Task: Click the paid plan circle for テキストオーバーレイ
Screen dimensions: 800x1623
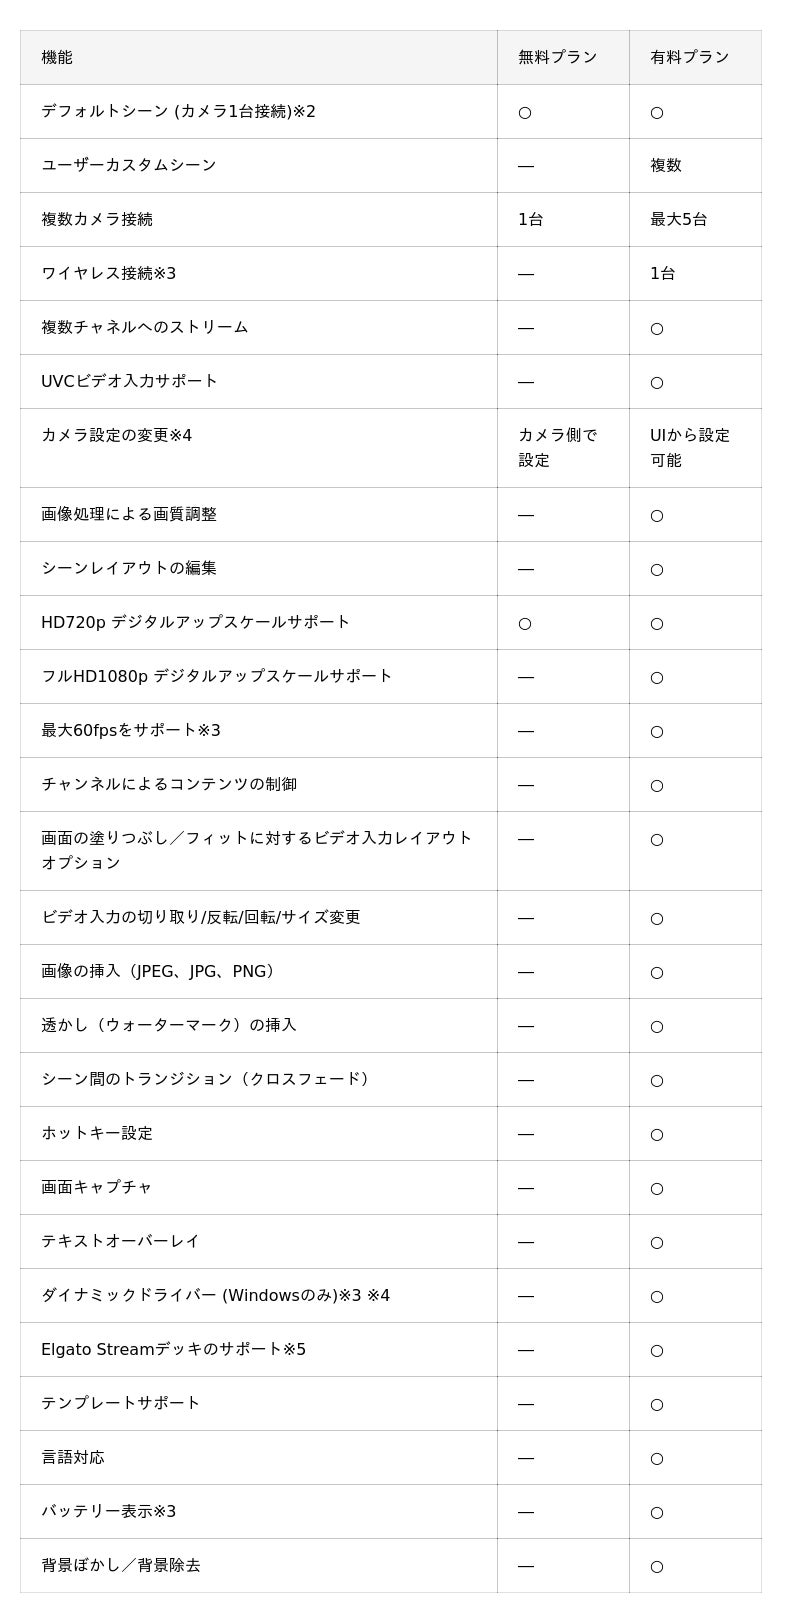Action: pos(657,1243)
